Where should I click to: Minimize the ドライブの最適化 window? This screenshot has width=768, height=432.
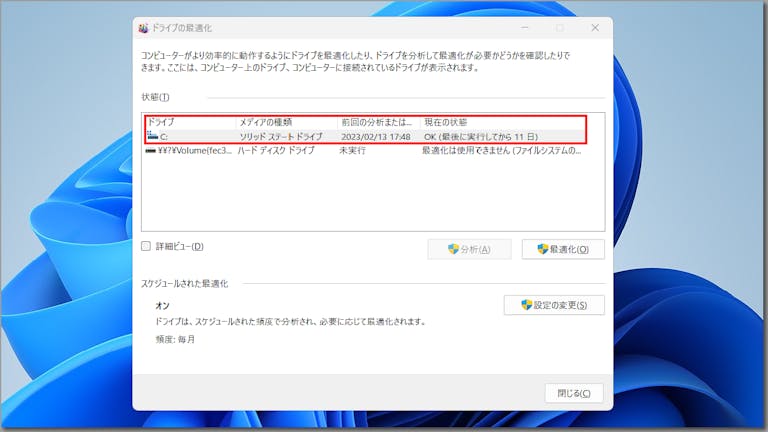525,28
